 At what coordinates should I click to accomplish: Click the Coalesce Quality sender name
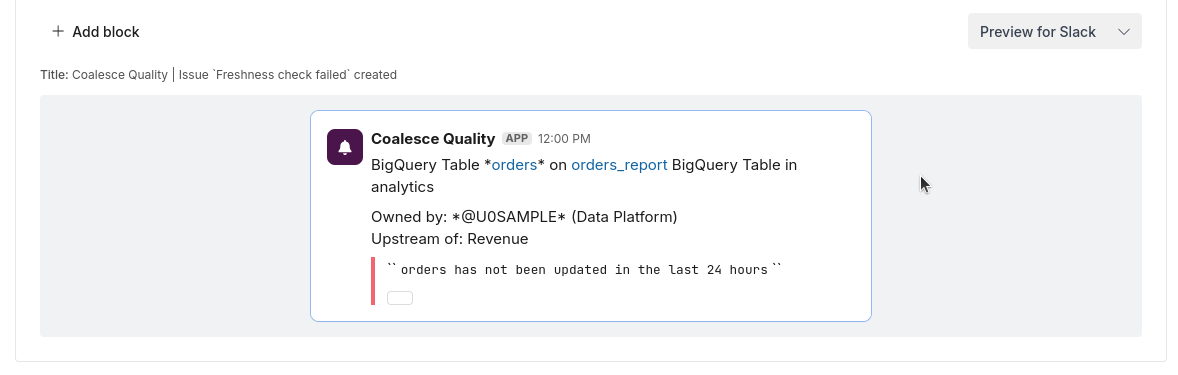click(433, 138)
